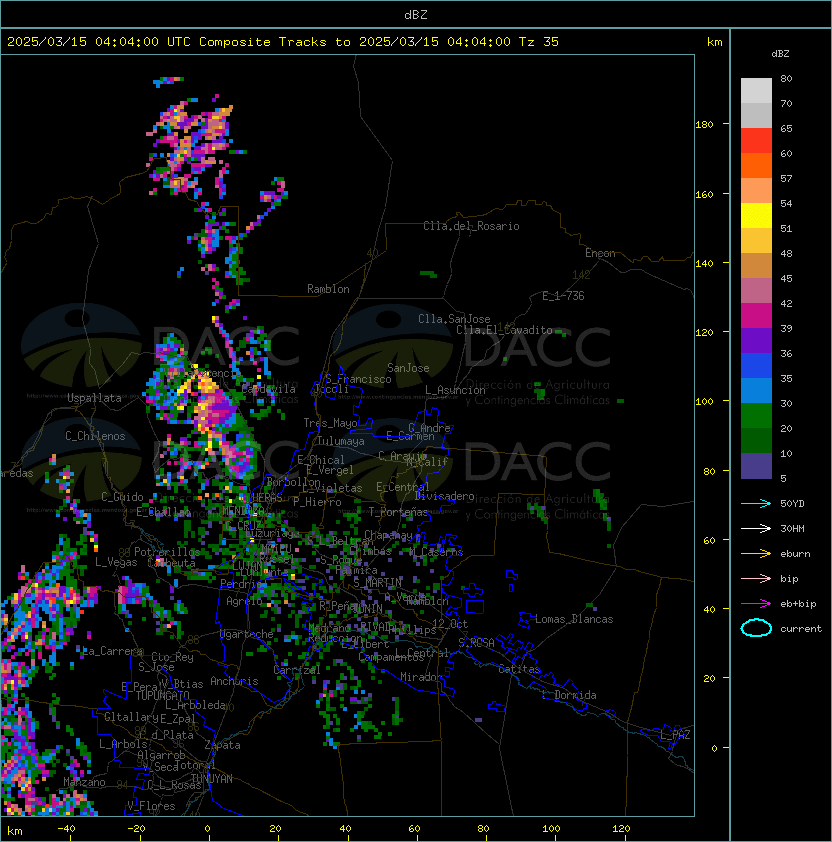Viewport: 832px width, 842px height.
Task: Click the 'dBZ' title at top
Action: click(x=416, y=15)
